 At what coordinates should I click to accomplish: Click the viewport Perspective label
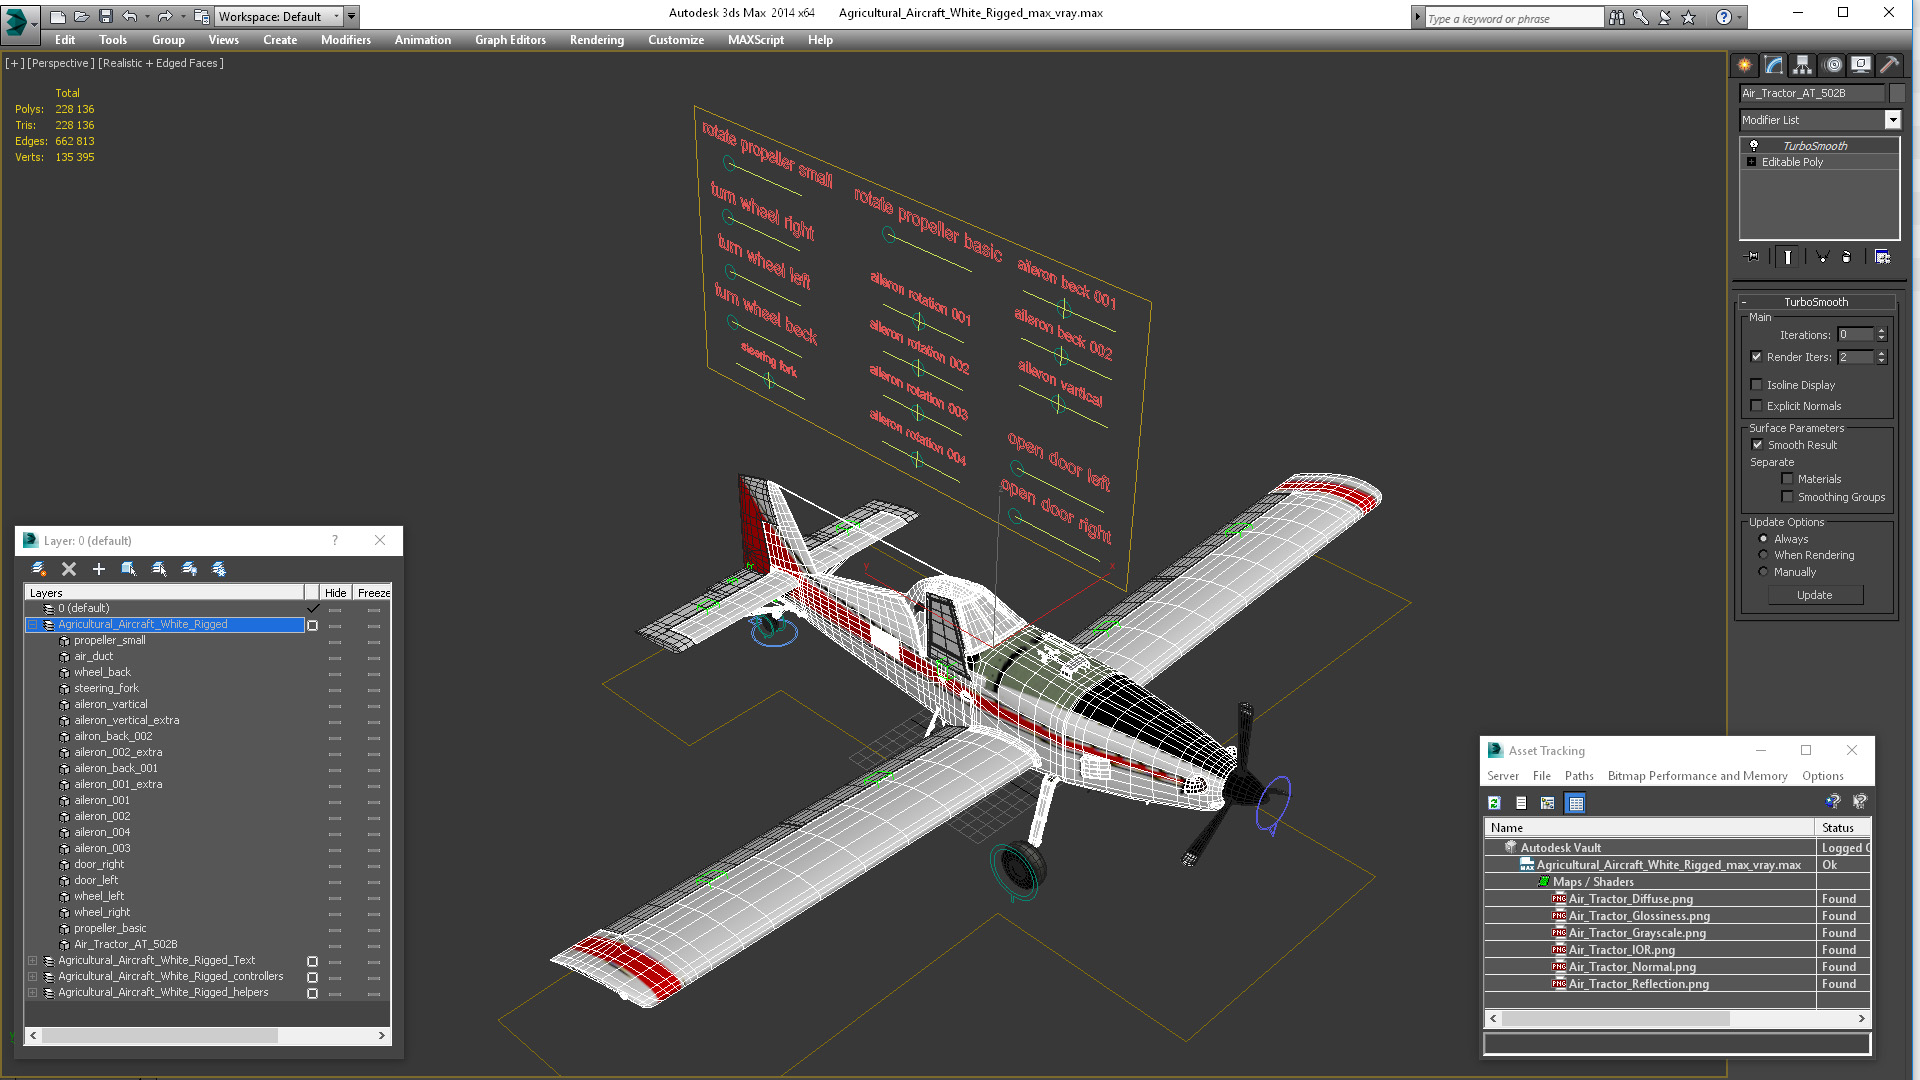click(61, 63)
